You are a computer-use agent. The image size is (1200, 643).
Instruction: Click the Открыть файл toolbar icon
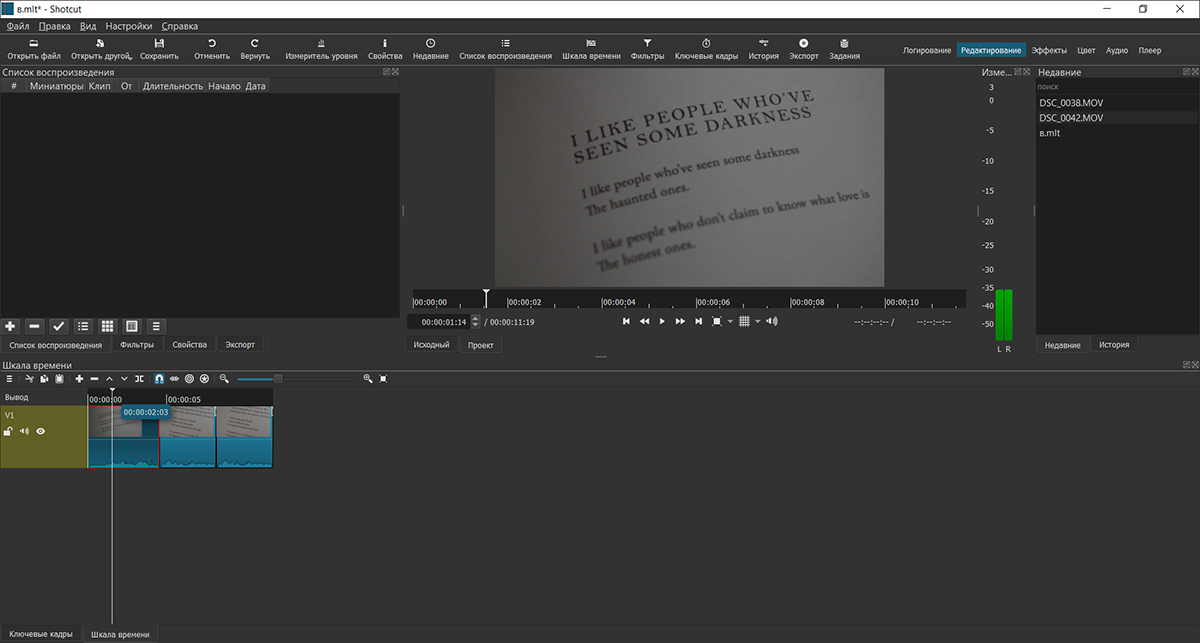tap(34, 49)
